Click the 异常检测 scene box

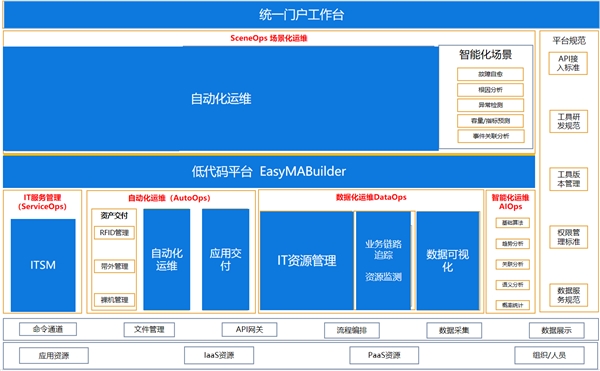[490, 105]
